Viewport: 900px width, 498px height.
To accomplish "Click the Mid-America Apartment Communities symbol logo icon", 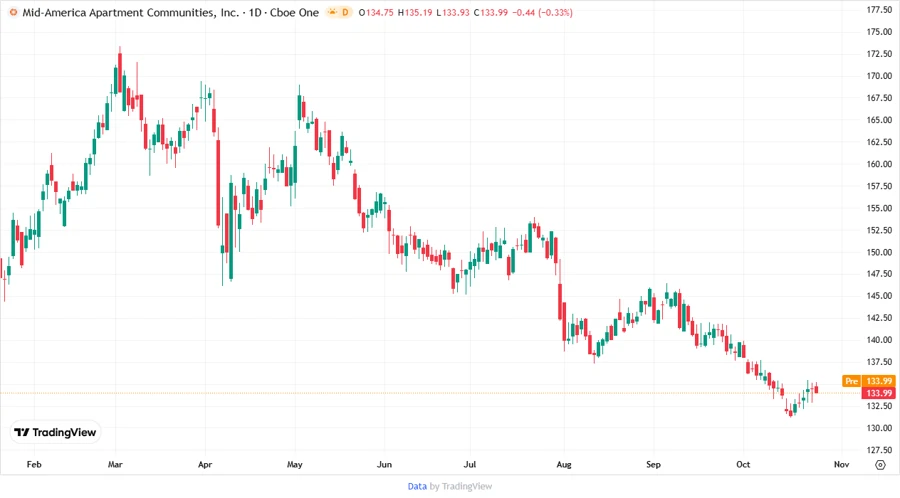I will 13,12.
